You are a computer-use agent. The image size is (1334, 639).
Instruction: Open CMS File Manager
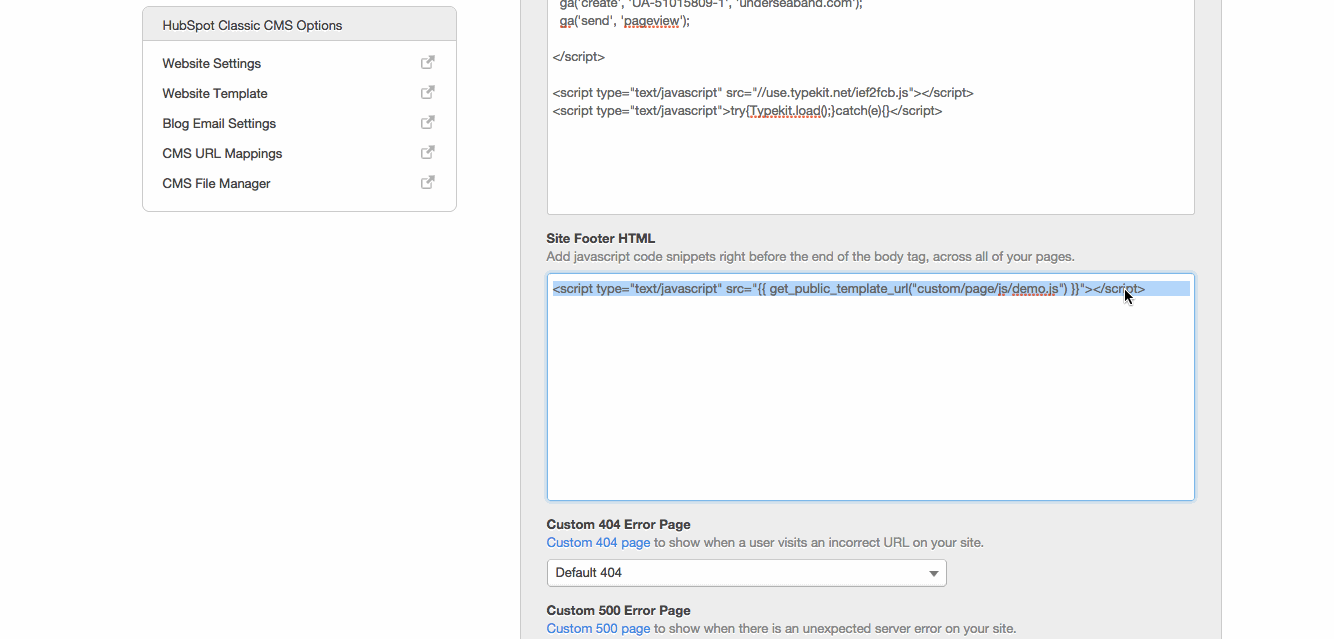[x=216, y=184]
